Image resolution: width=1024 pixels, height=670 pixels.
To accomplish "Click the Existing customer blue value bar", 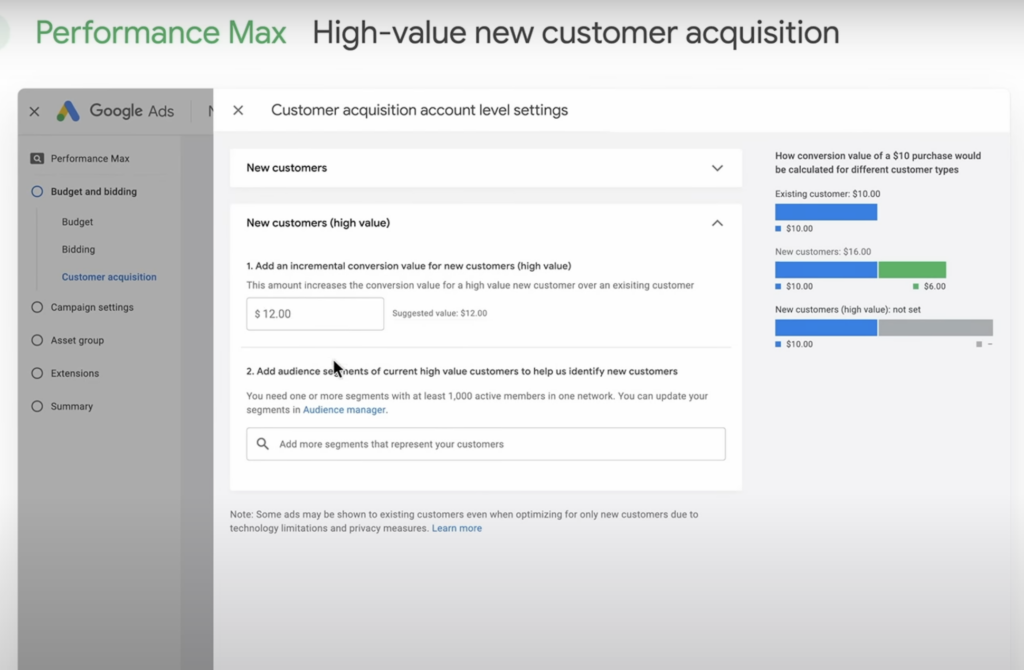I will pyautogui.click(x=826, y=212).
